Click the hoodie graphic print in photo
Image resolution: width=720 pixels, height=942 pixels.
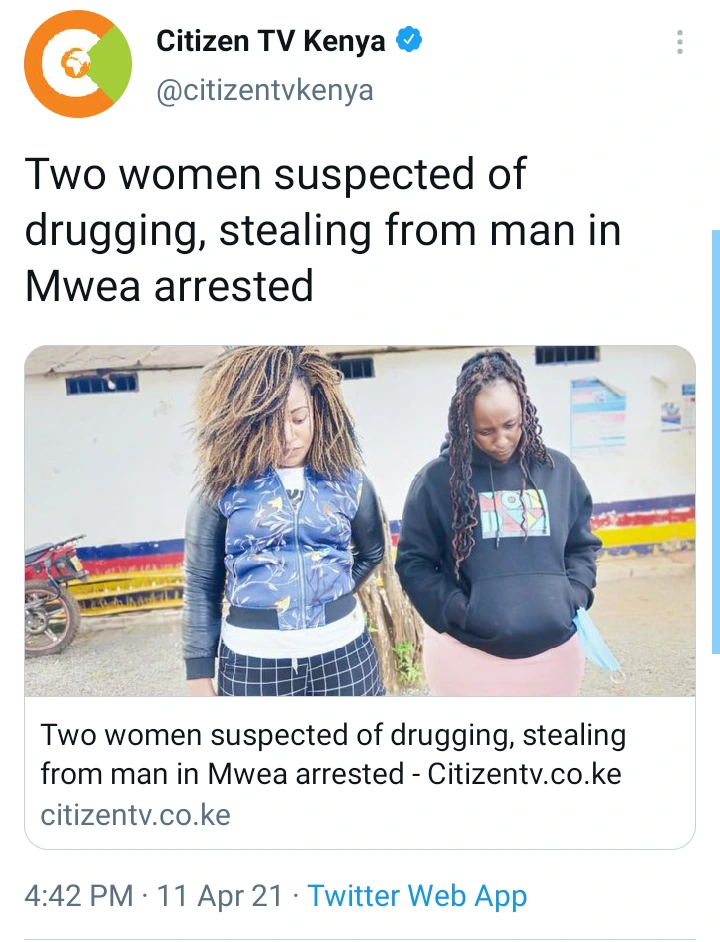[515, 513]
